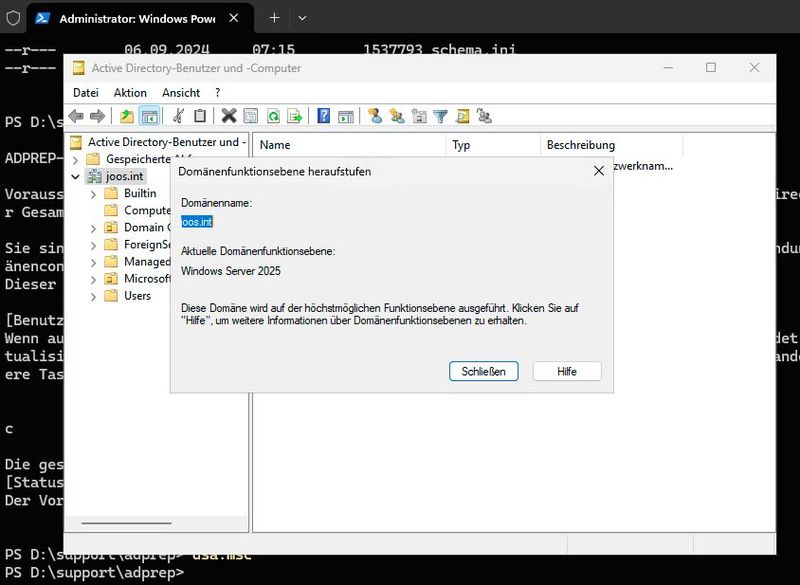Open the Ansicht menu
800x585 pixels.
point(181,92)
